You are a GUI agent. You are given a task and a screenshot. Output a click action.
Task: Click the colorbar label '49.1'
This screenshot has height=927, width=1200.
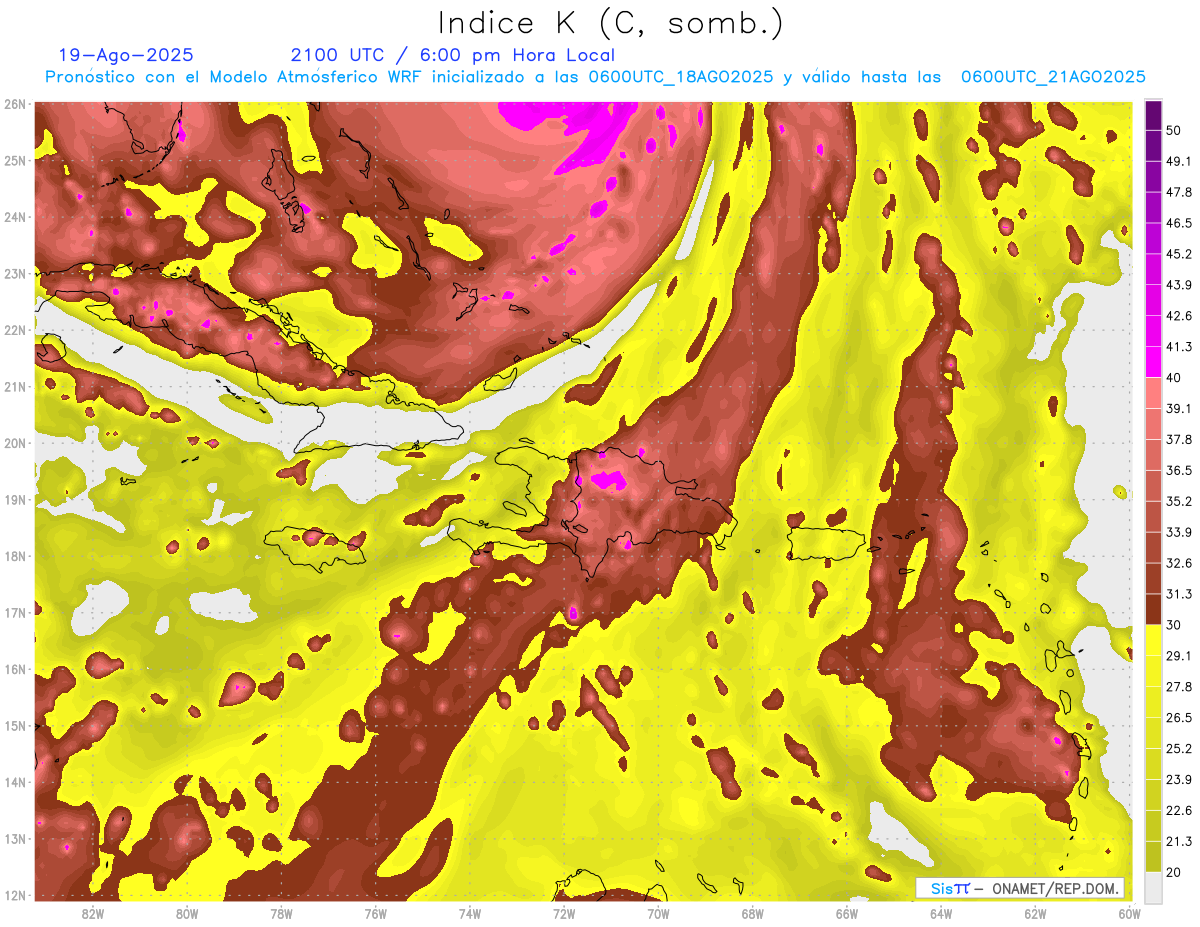click(1178, 161)
